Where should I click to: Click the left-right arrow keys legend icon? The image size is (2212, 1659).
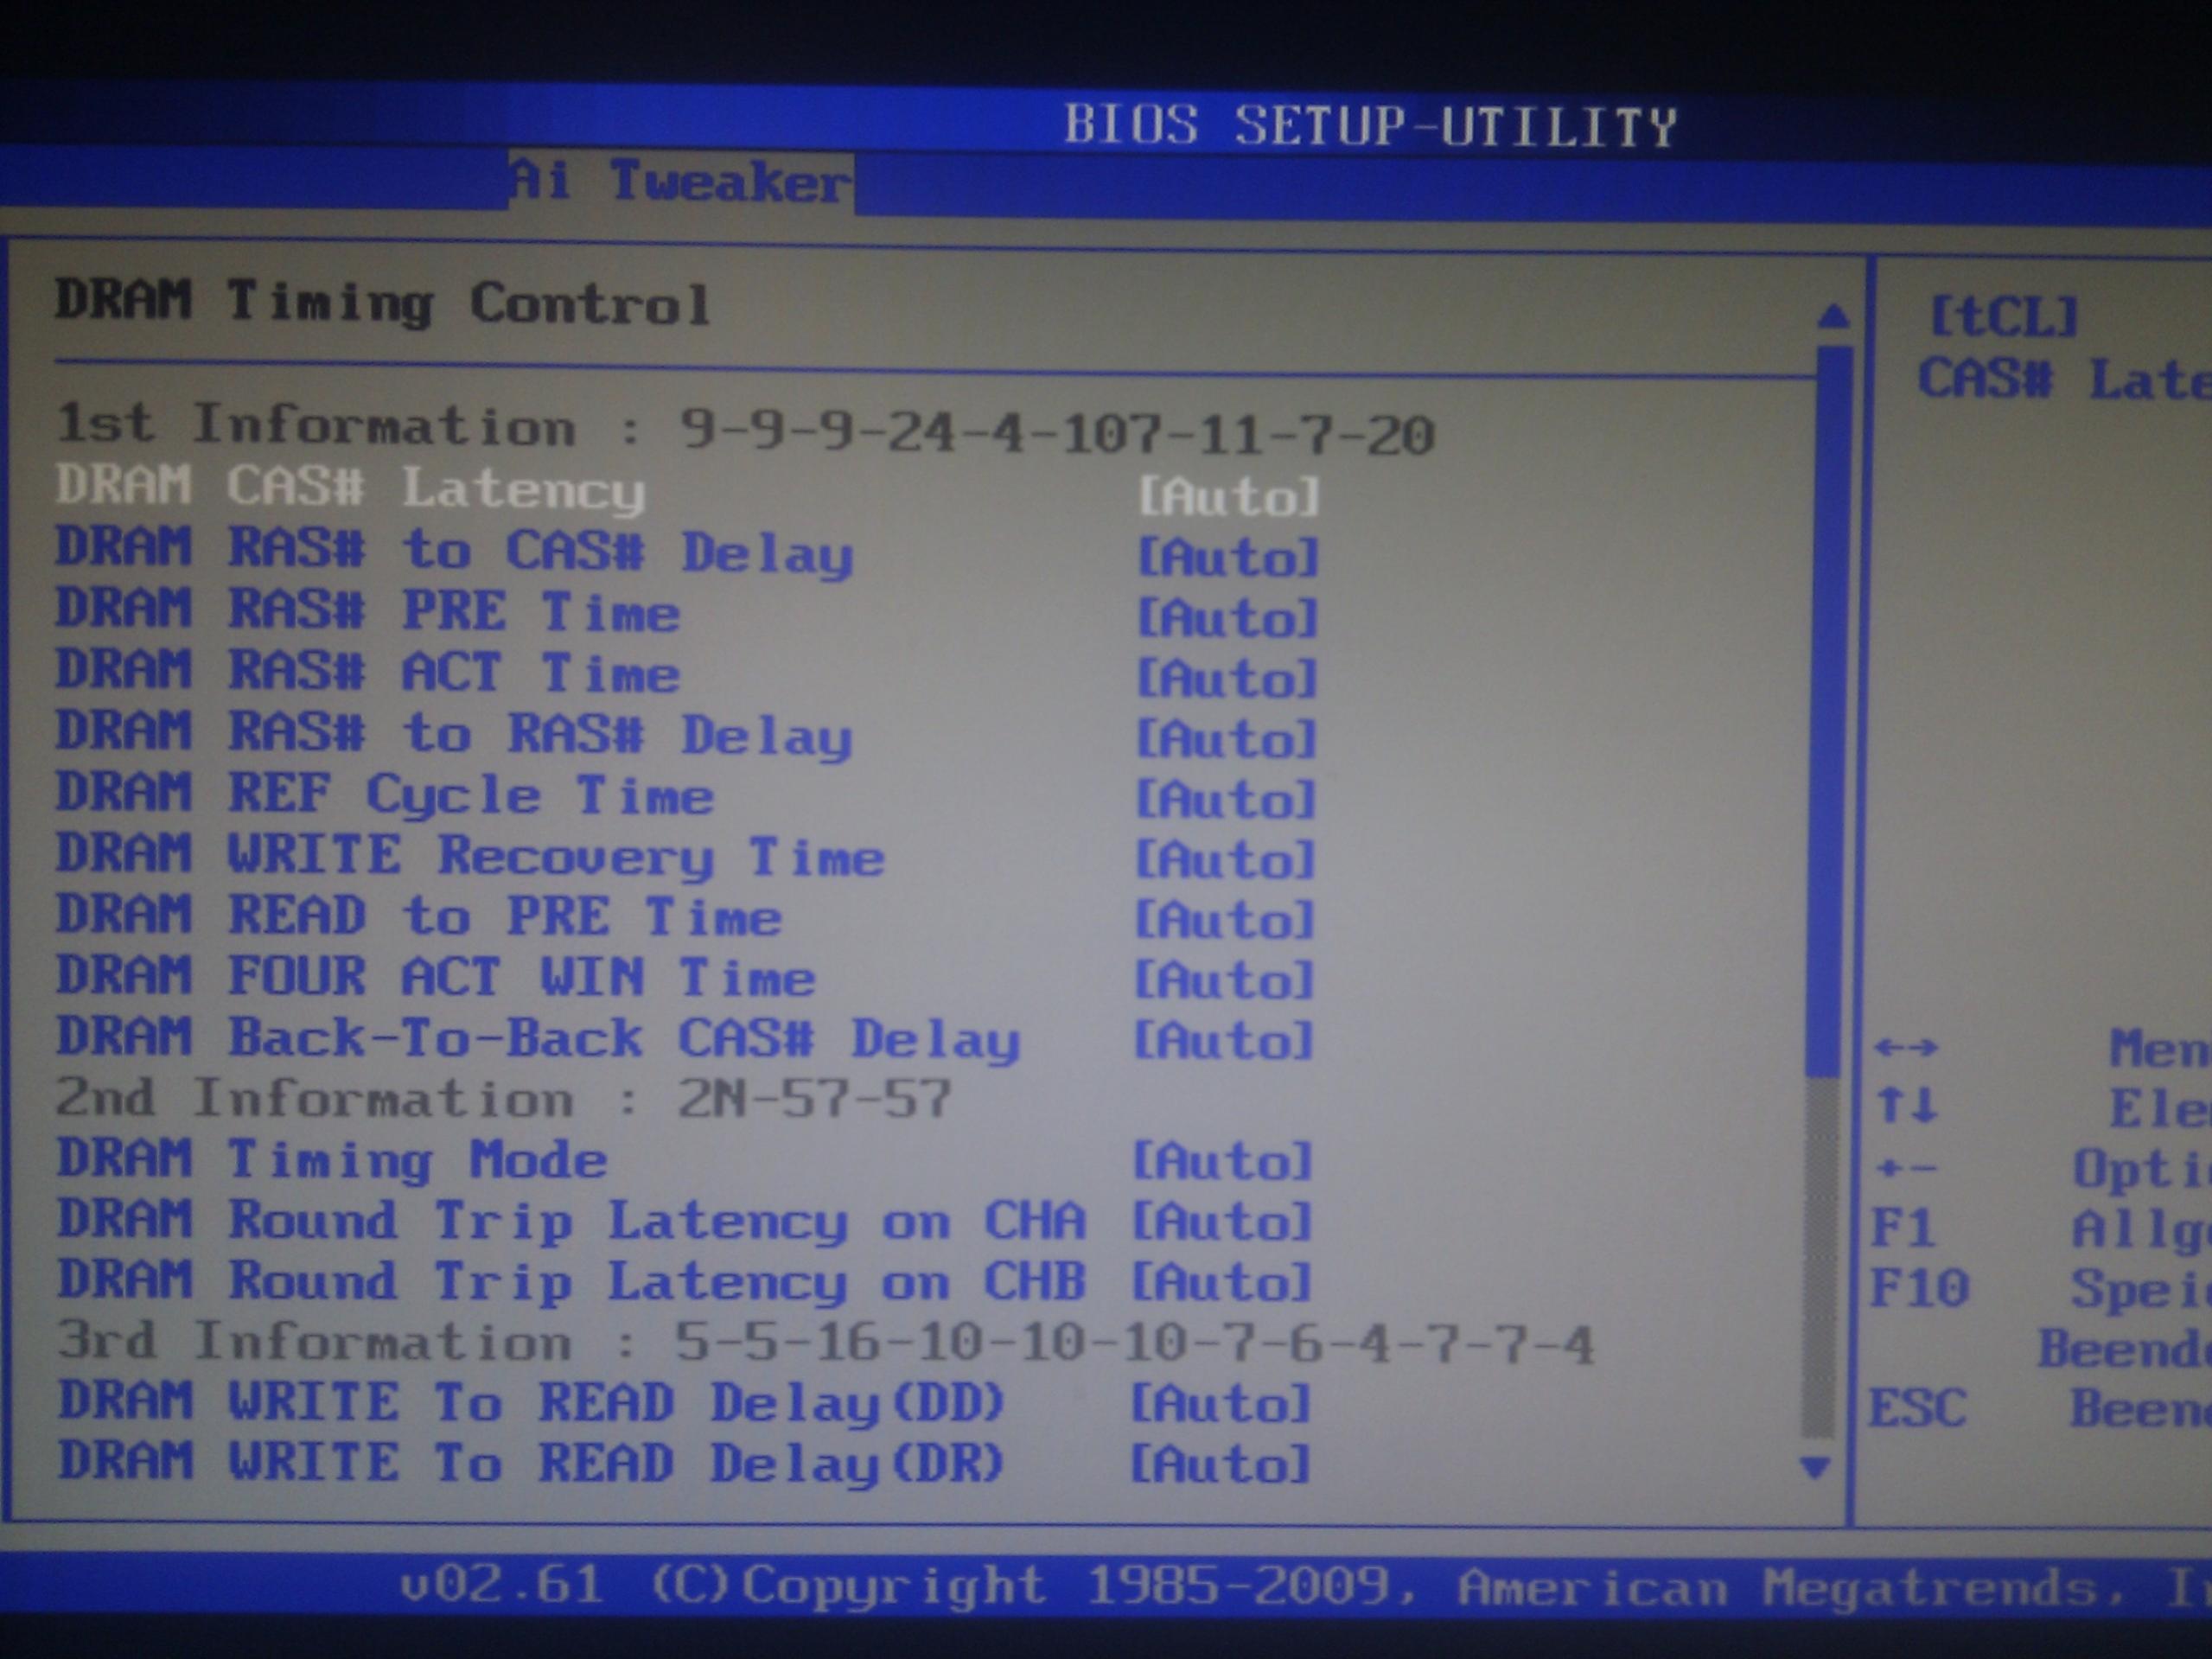click(1905, 1047)
